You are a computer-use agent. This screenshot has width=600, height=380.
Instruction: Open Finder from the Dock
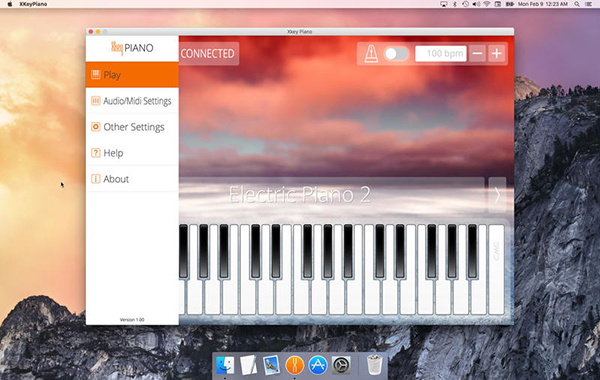225,365
